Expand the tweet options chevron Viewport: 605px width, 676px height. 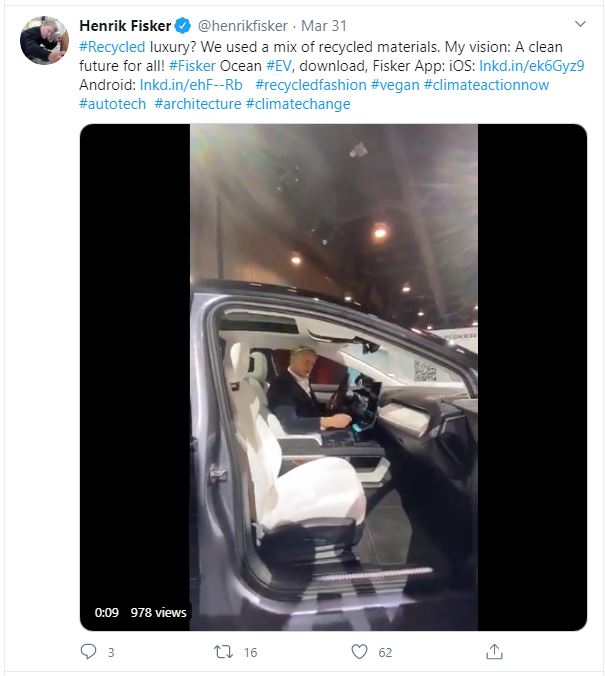click(581, 24)
